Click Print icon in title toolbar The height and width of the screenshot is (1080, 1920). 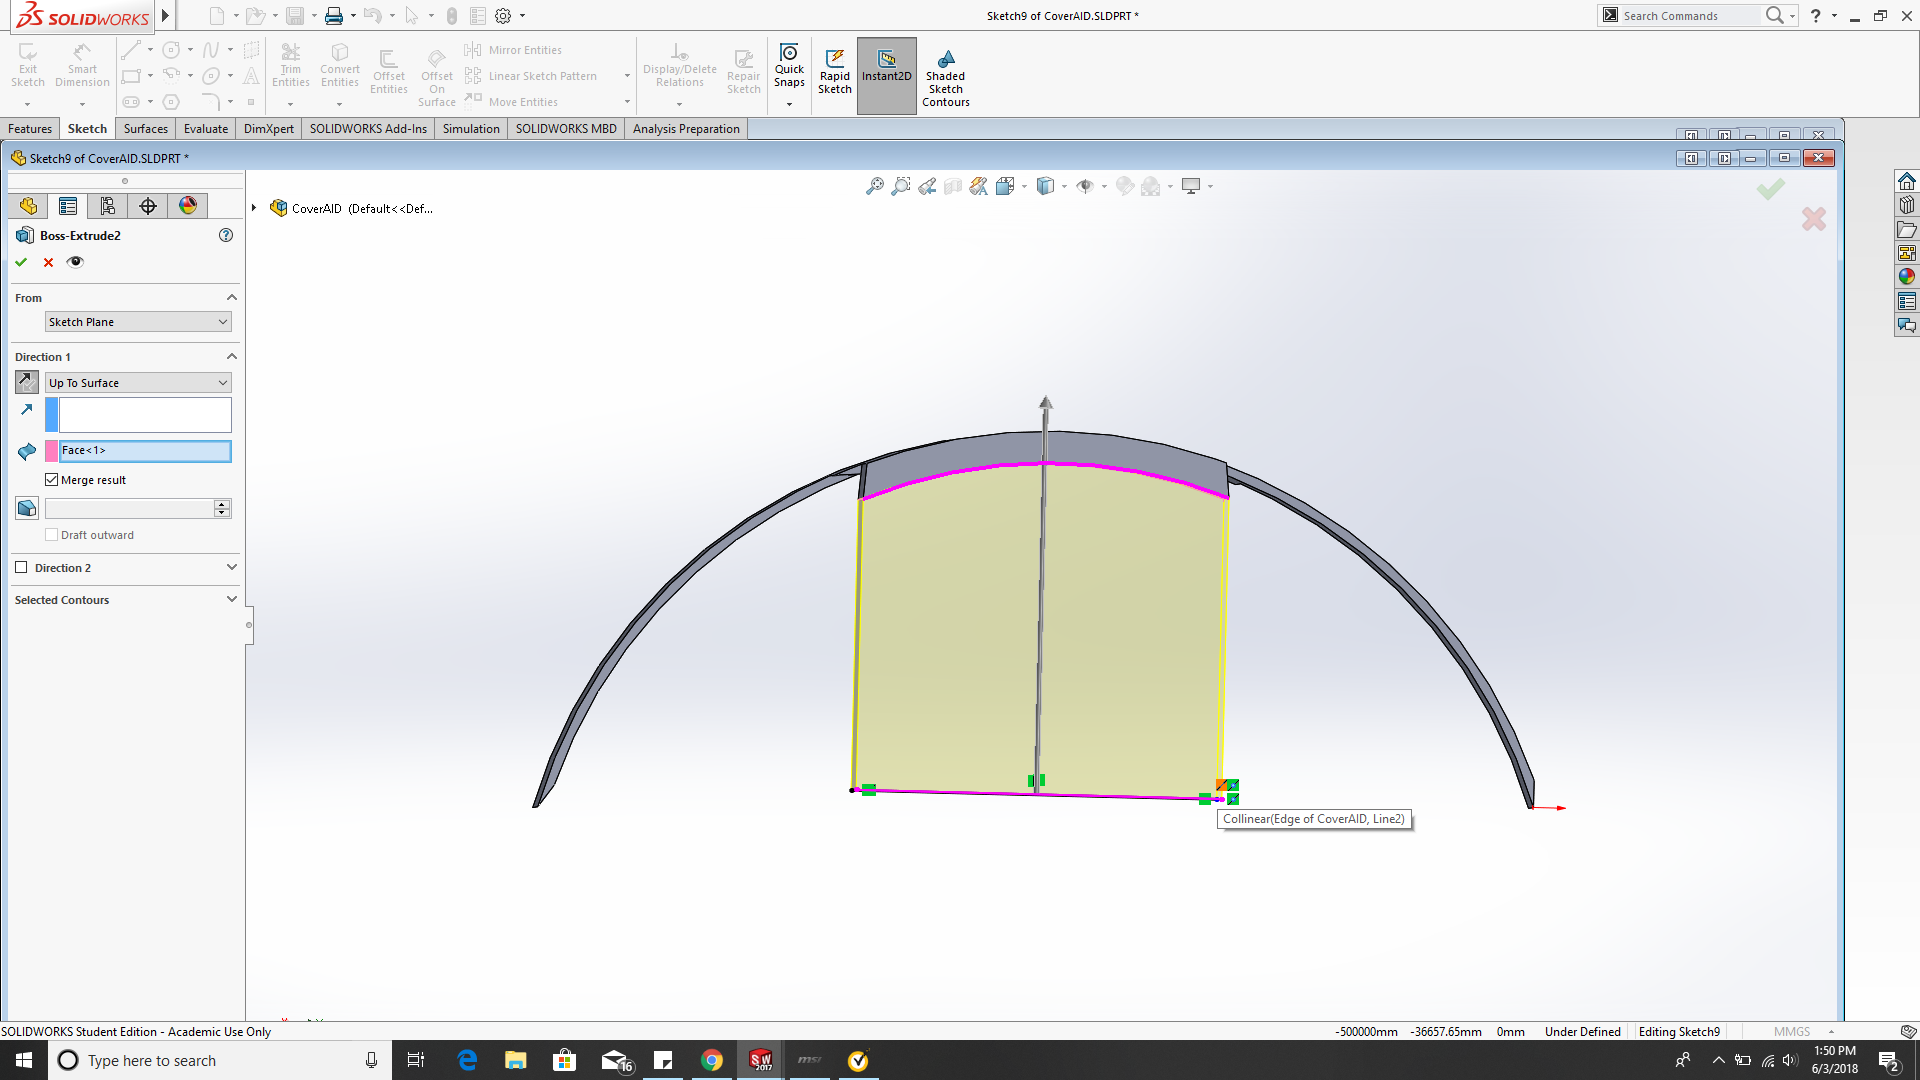click(x=334, y=16)
